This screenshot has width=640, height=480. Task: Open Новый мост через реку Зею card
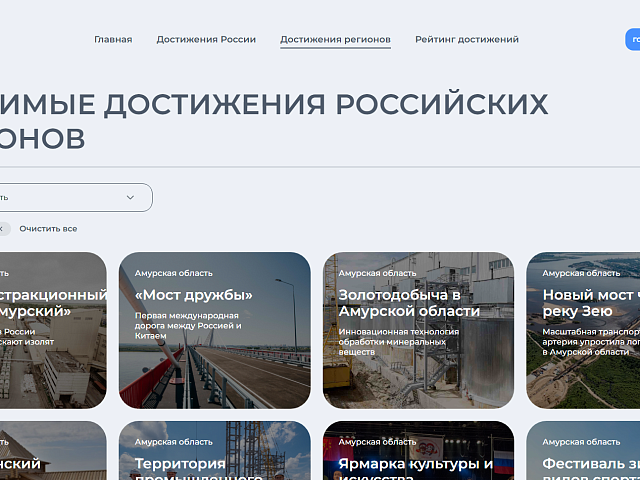(583, 330)
